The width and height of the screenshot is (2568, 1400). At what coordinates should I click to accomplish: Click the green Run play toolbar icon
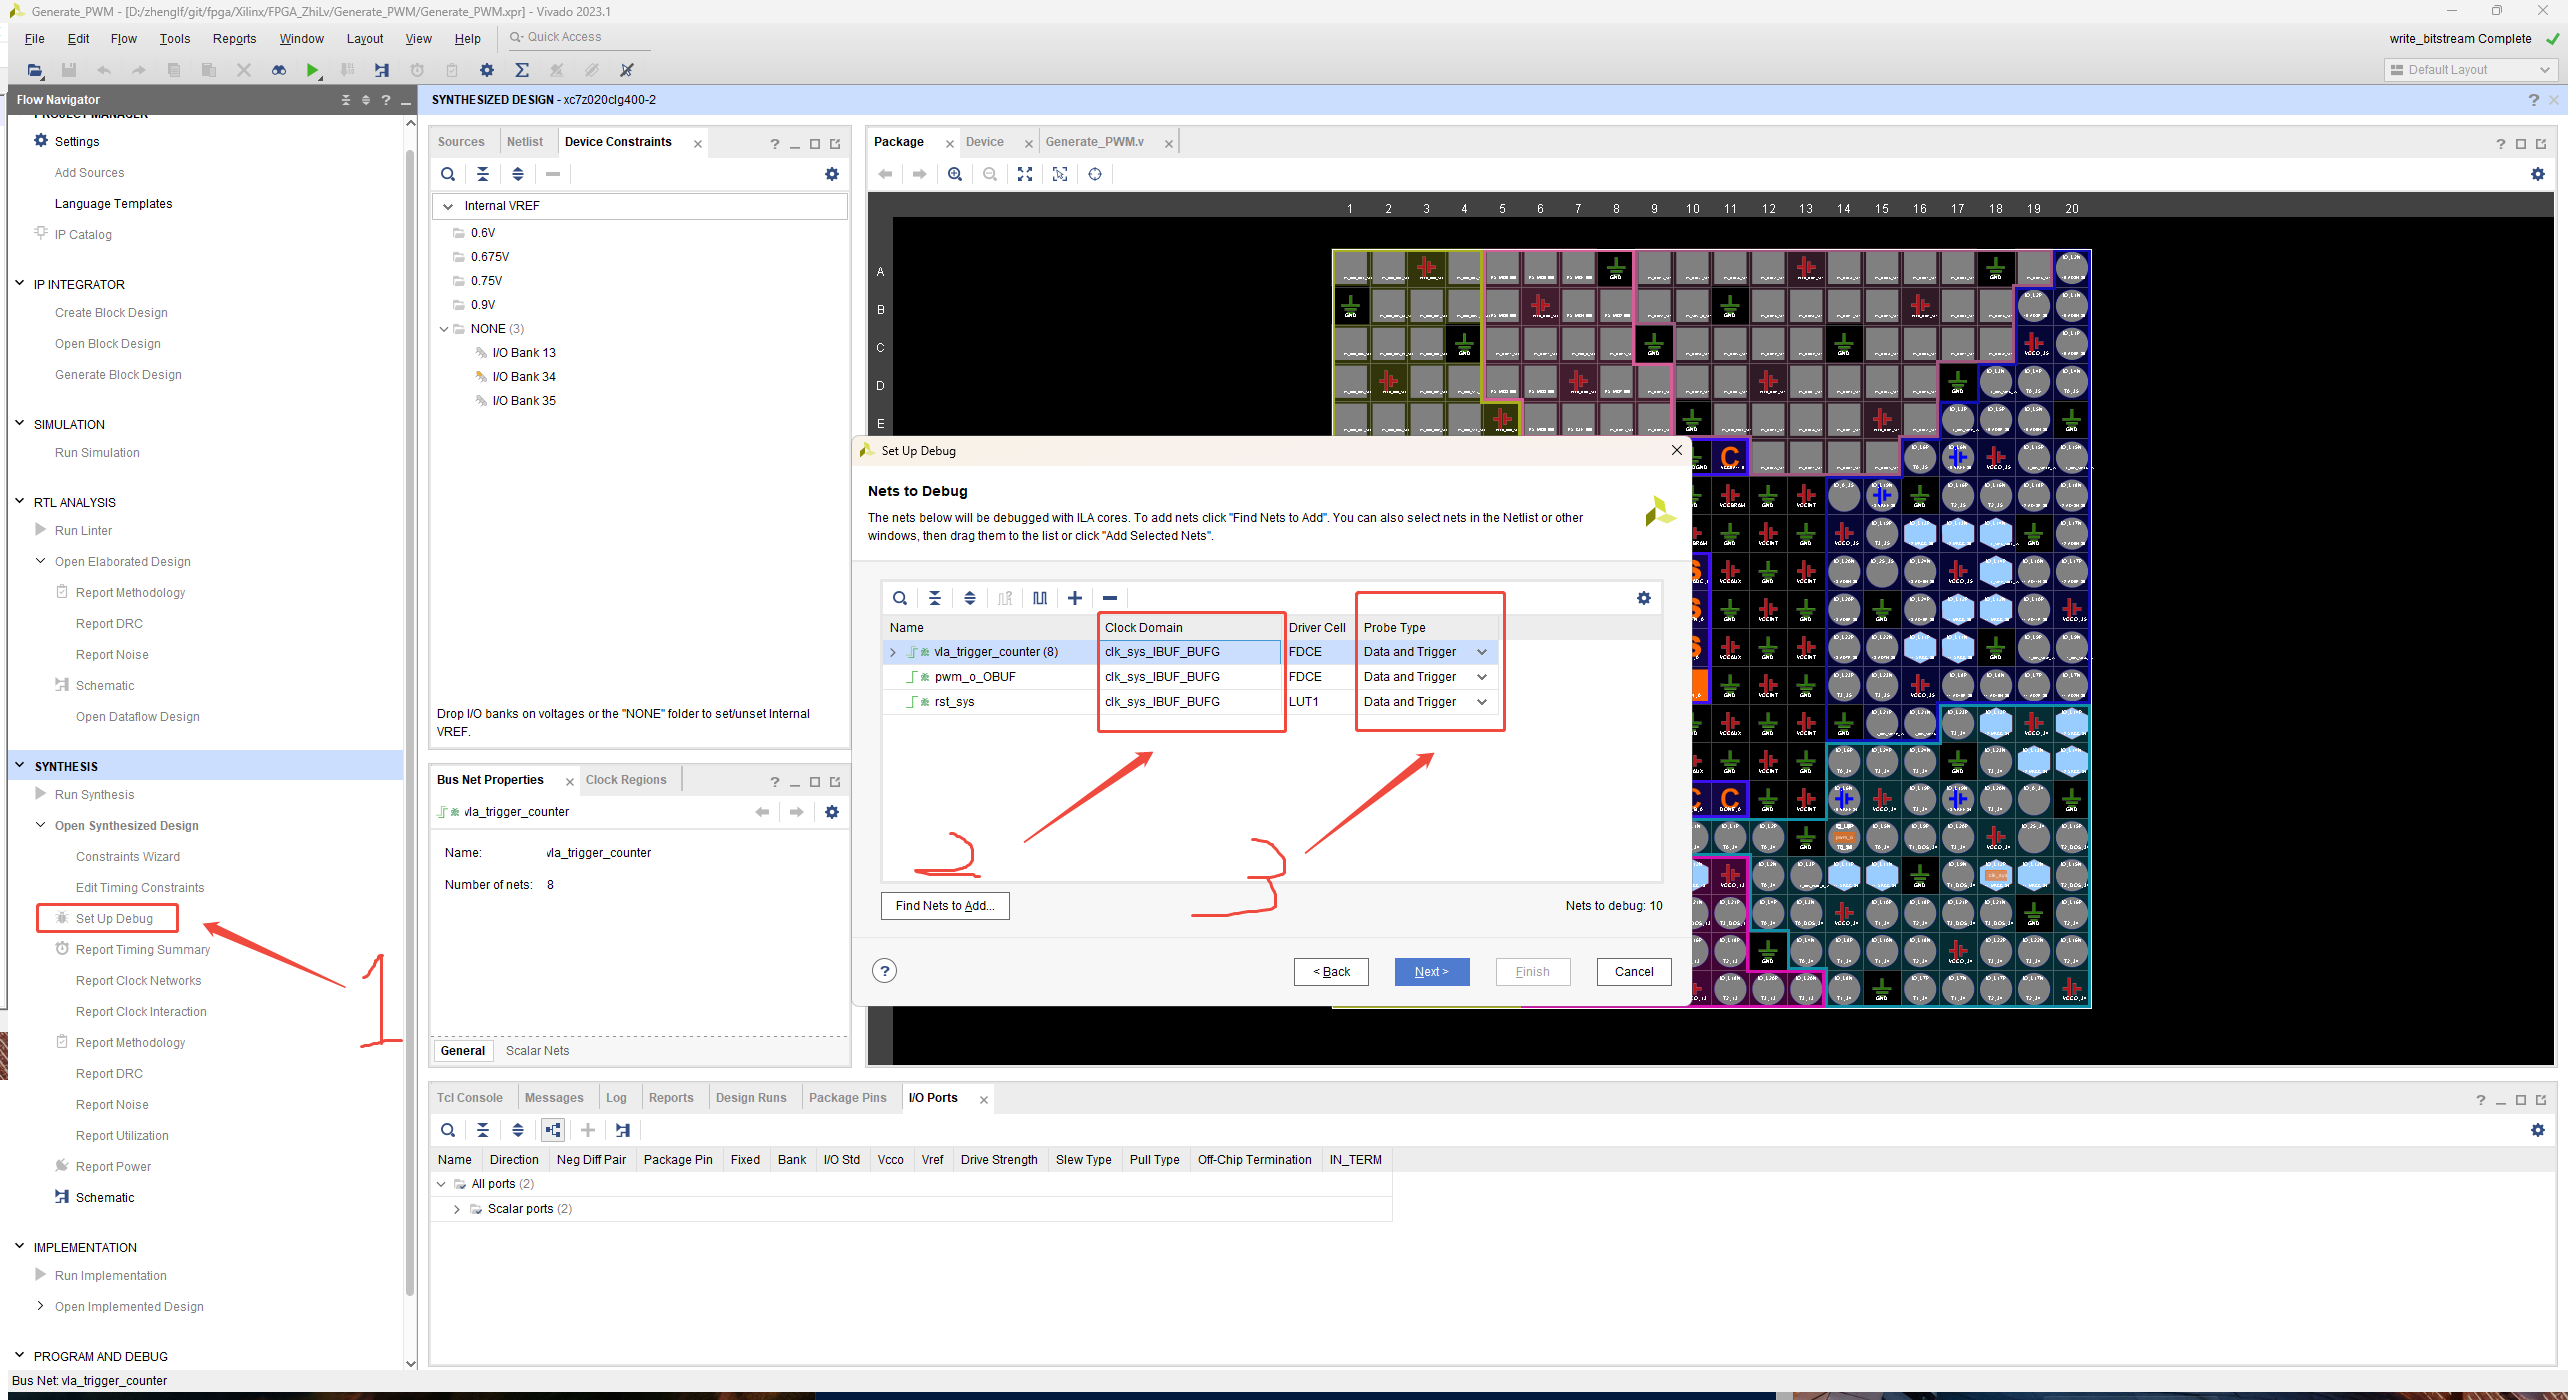pyautogui.click(x=313, y=70)
